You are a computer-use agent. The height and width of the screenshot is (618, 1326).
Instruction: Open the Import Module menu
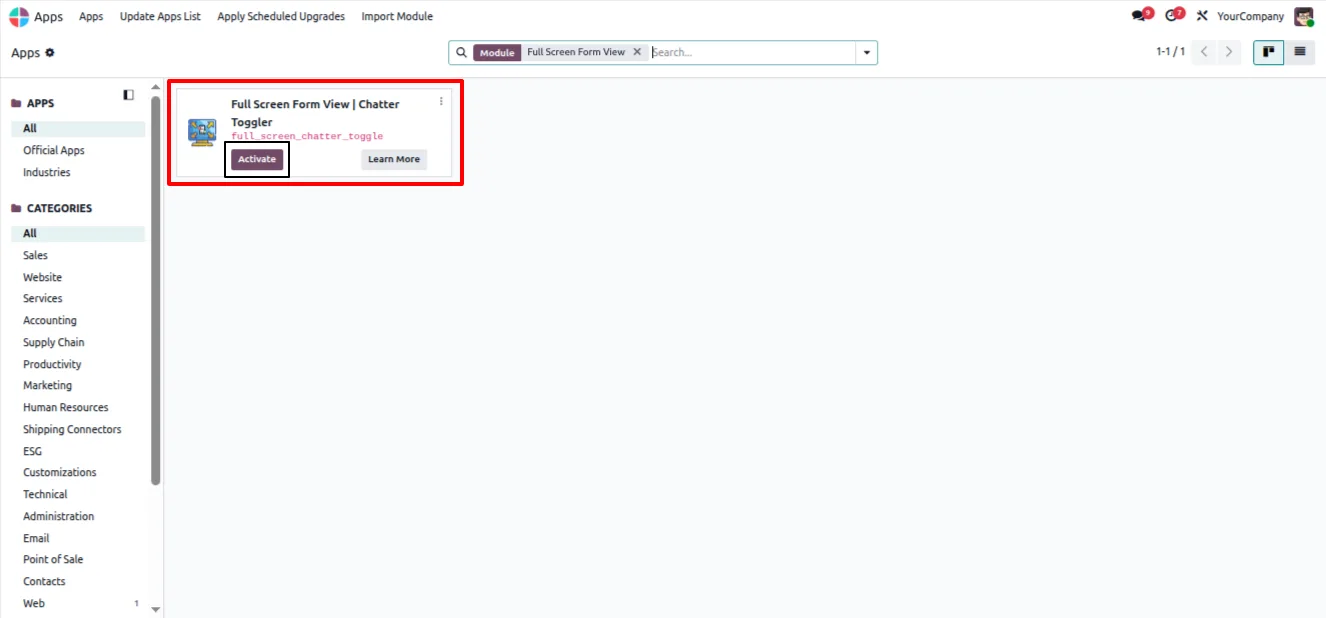397,17
